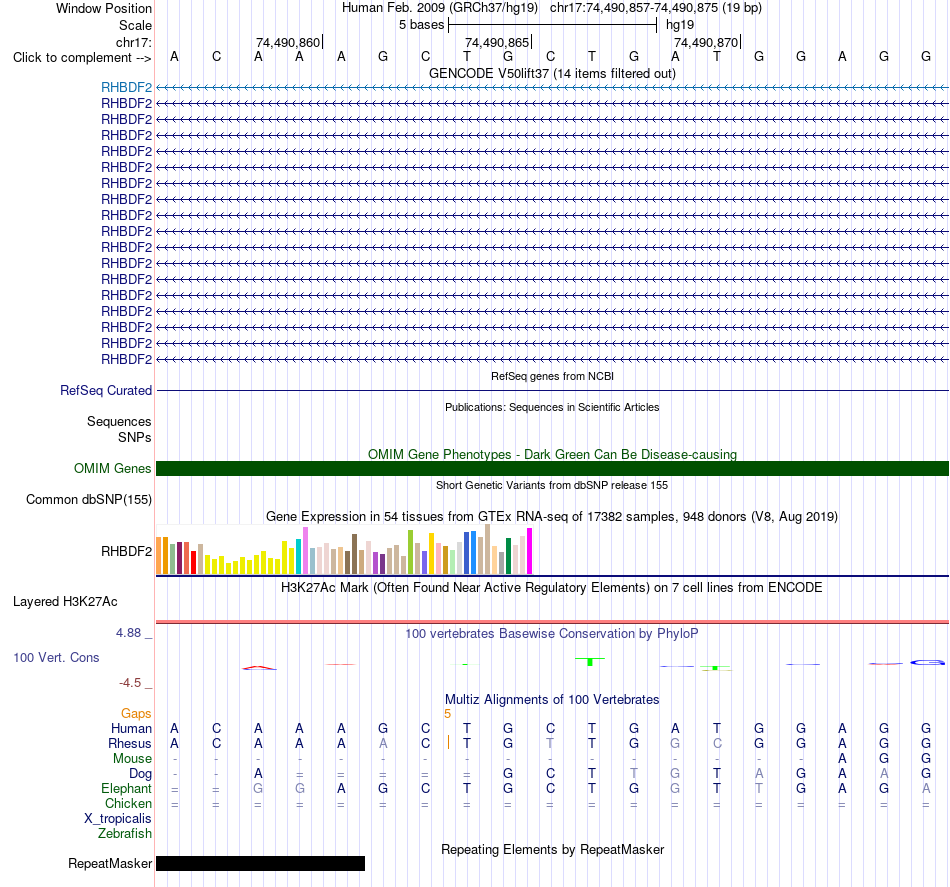This screenshot has height=887, width=950.
Task: Click the 4.88 upper scale value
Action: coord(128,633)
